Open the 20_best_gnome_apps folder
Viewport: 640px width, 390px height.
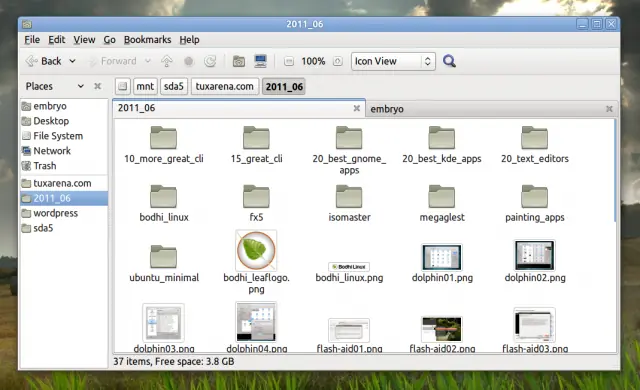tap(349, 150)
